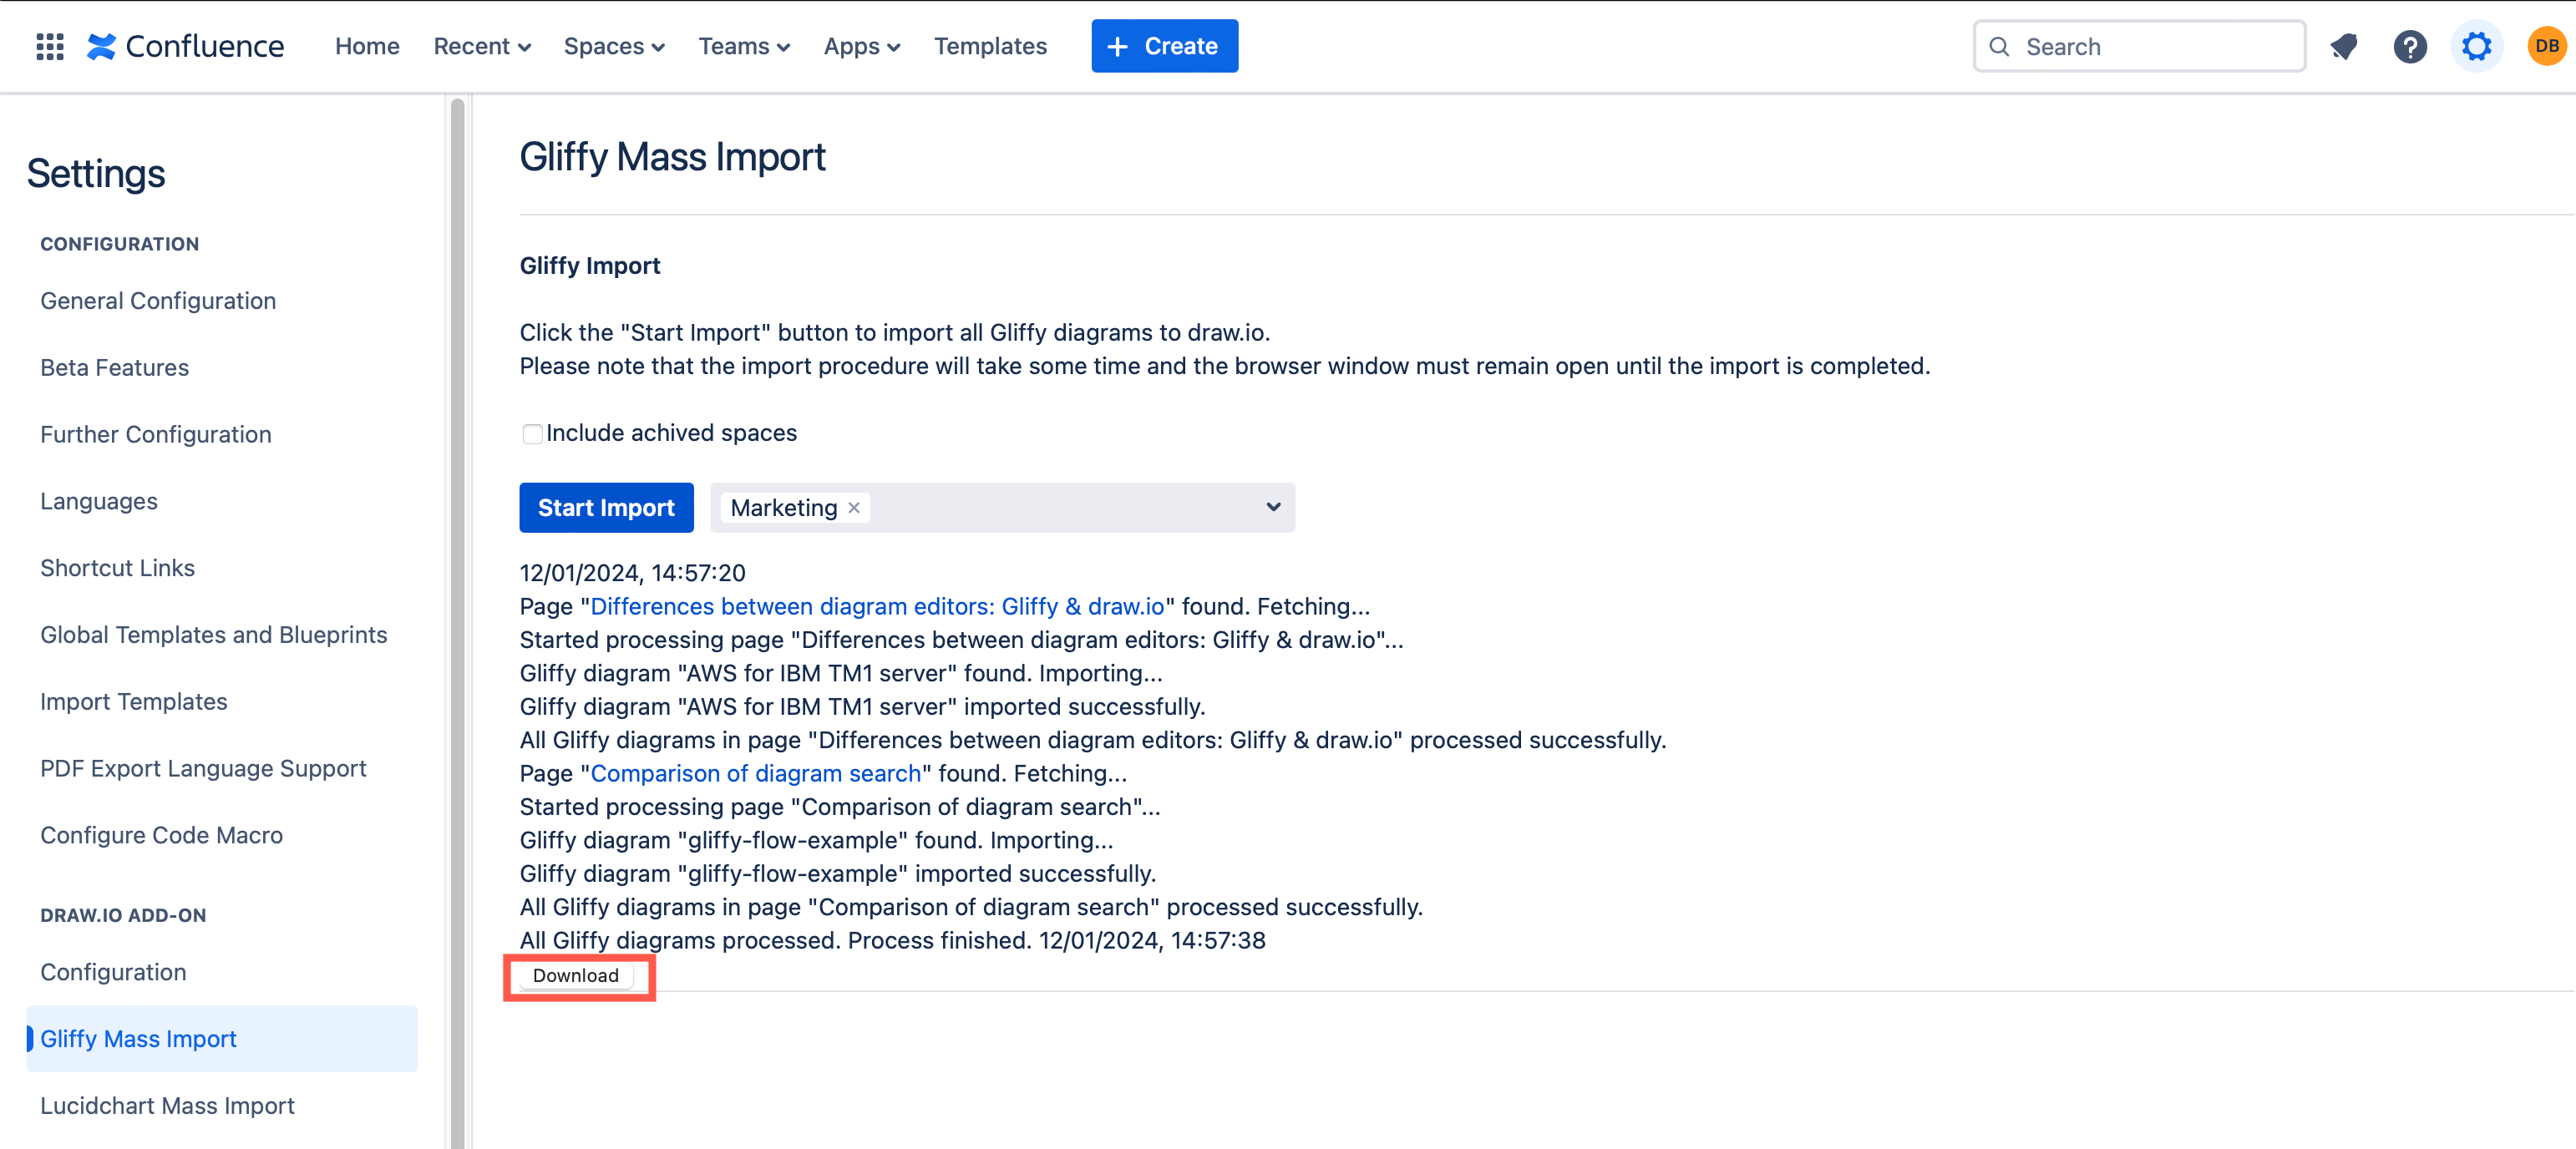
Task: Select Gliffy Mass Import sidebar item
Action: 221,1039
